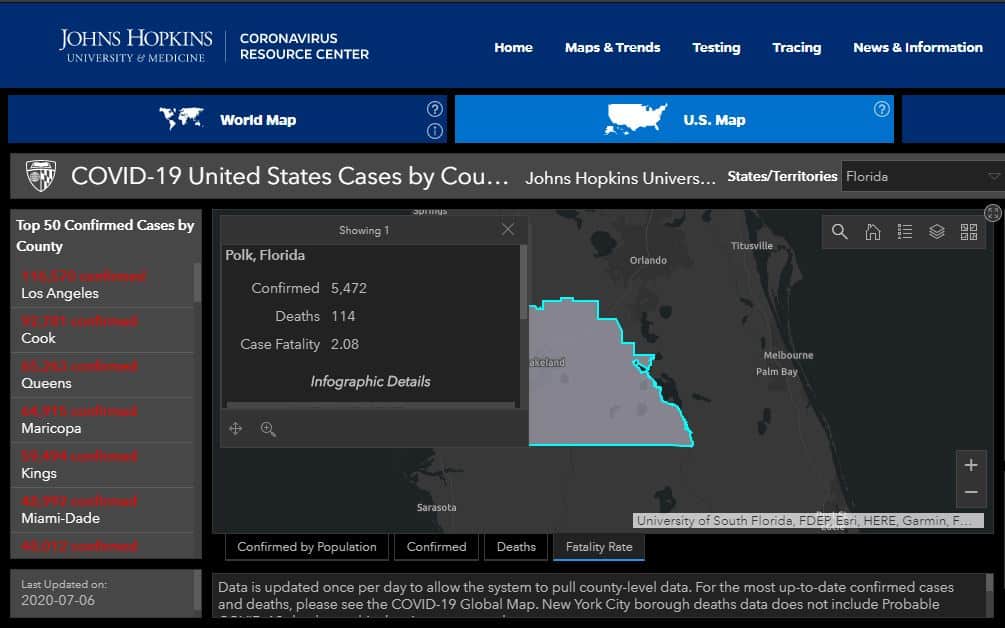Click the popup pan/move icon
Image resolution: width=1005 pixels, height=628 pixels.
(235, 429)
